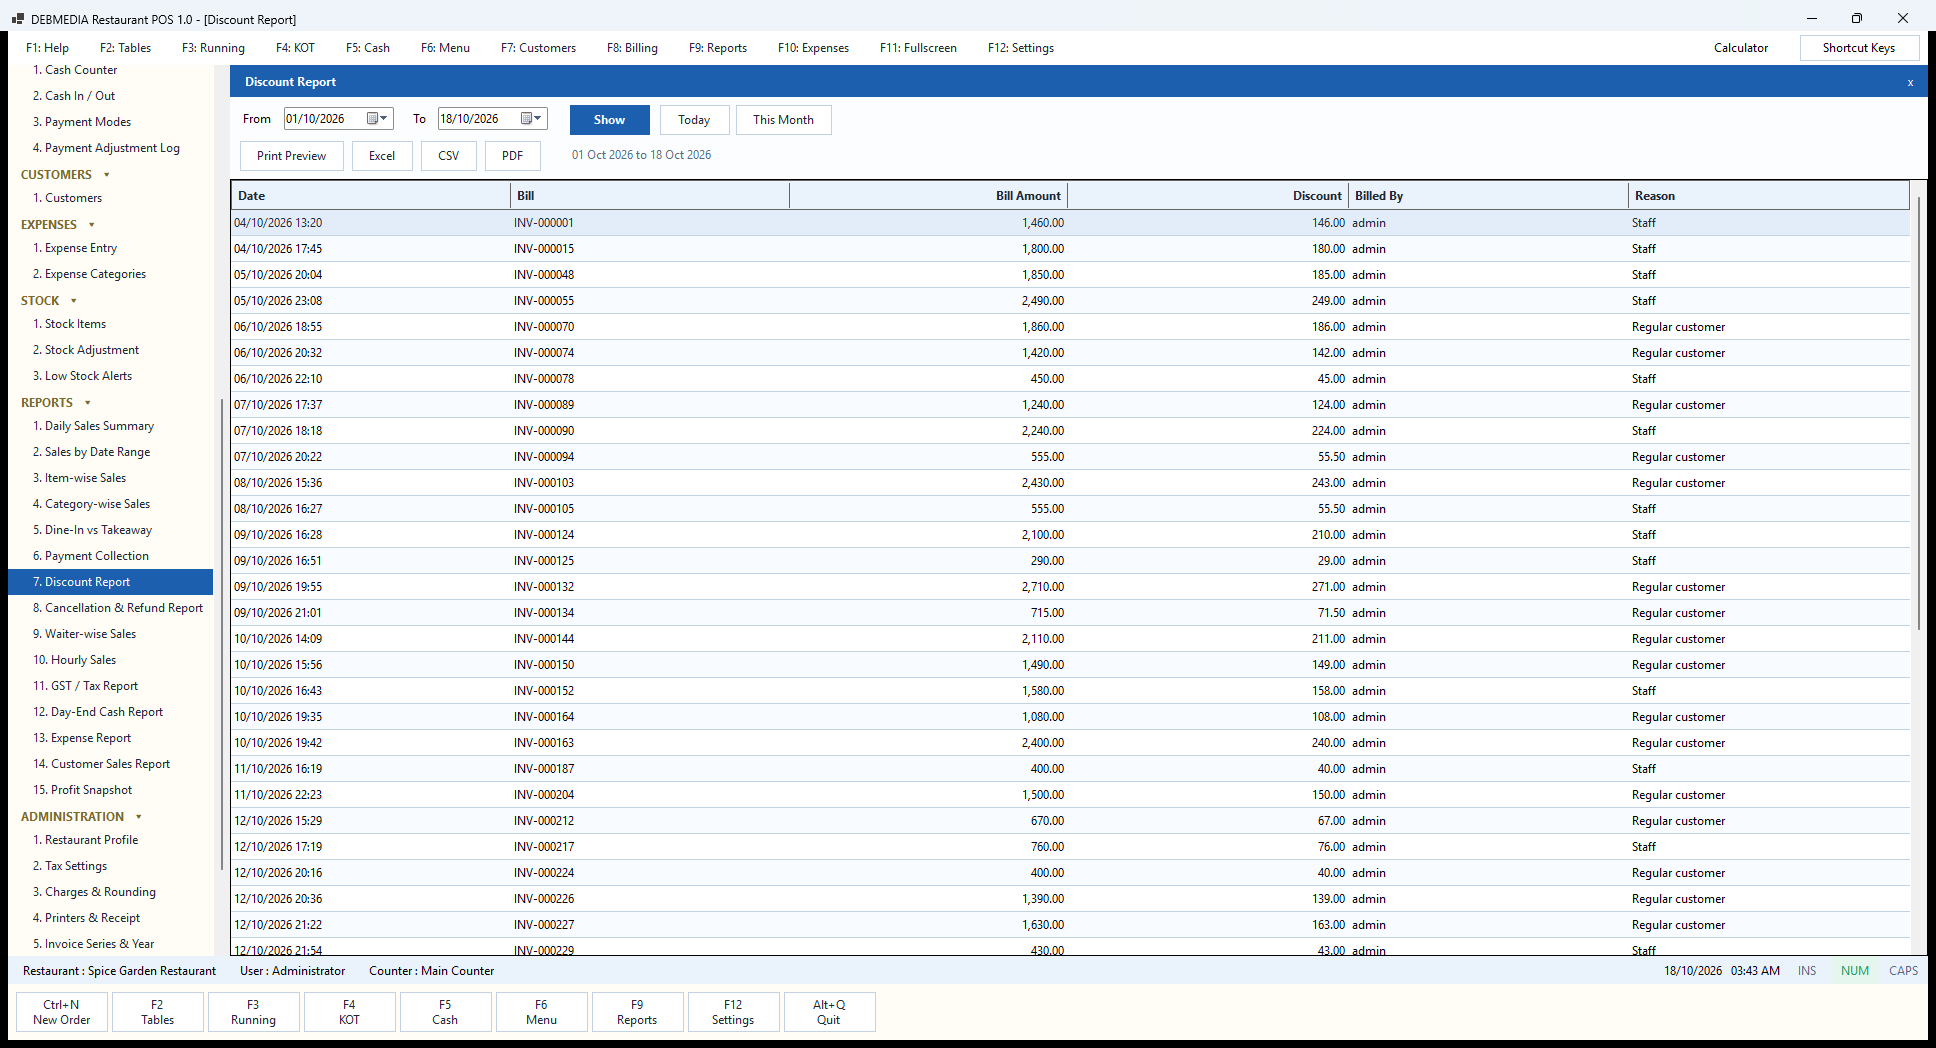The width and height of the screenshot is (1936, 1048).
Task: Open Expense Categories in sidebar
Action: pos(89,274)
